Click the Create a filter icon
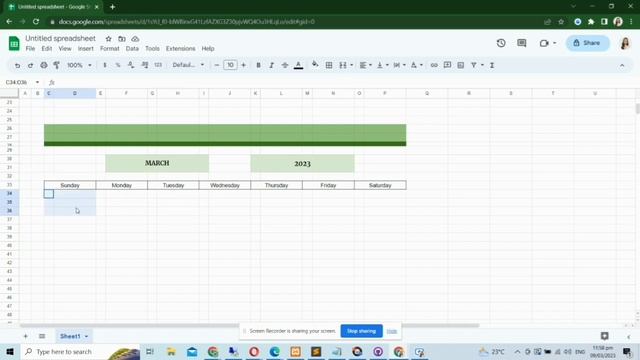Screen dimensions: 640x360 (474, 65)
